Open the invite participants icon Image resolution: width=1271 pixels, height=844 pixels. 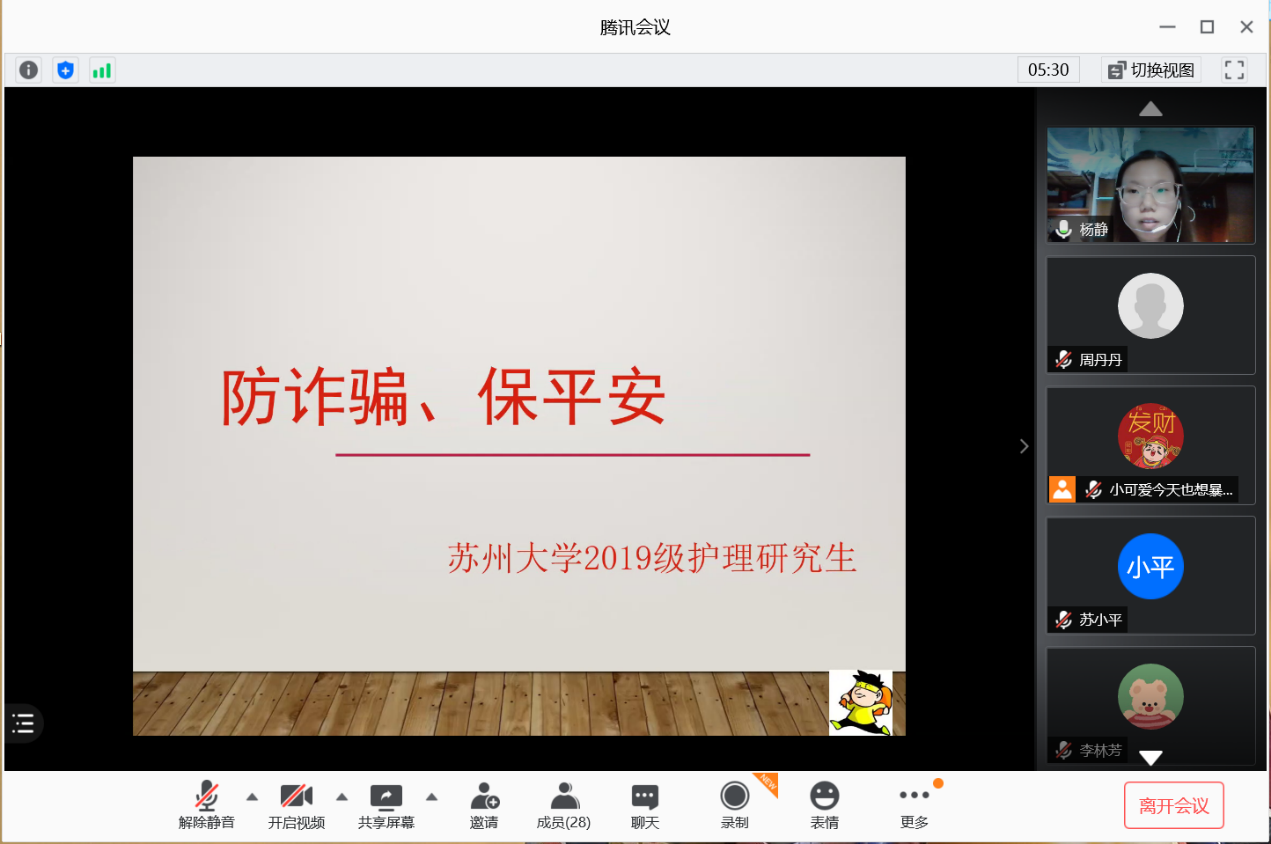484,805
